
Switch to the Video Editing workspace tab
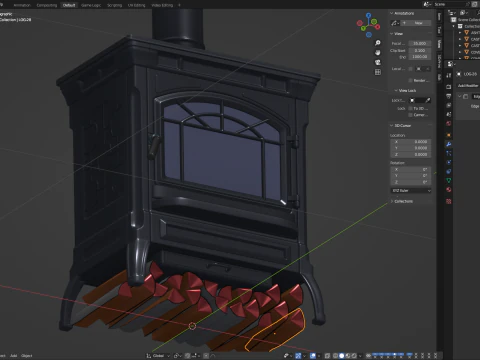pos(162,5)
